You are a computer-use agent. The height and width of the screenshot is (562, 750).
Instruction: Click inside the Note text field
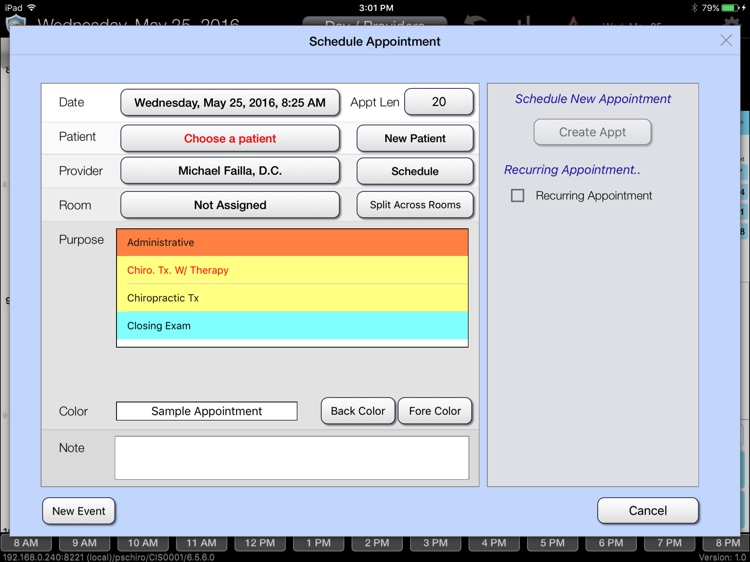click(x=292, y=457)
